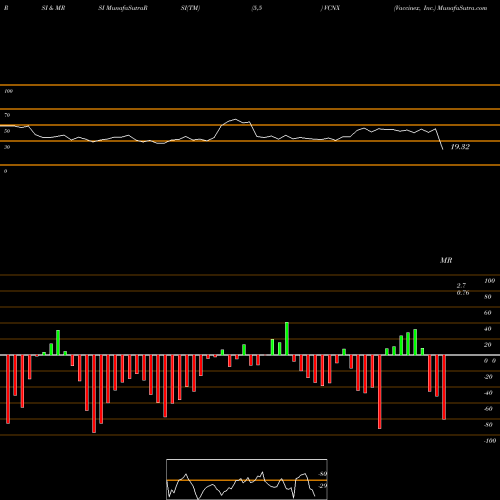Click the 30 level label on RSI axis
The height and width of the screenshot is (500, 500).
pyautogui.click(x=7, y=147)
